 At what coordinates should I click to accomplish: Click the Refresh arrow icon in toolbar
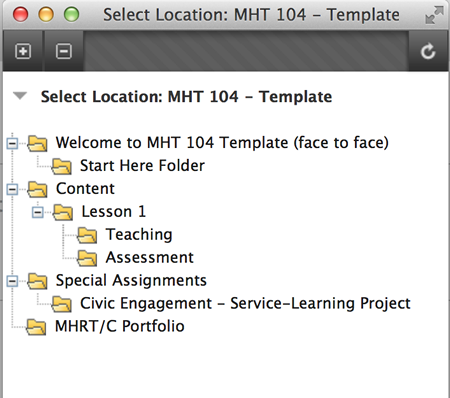point(428,51)
